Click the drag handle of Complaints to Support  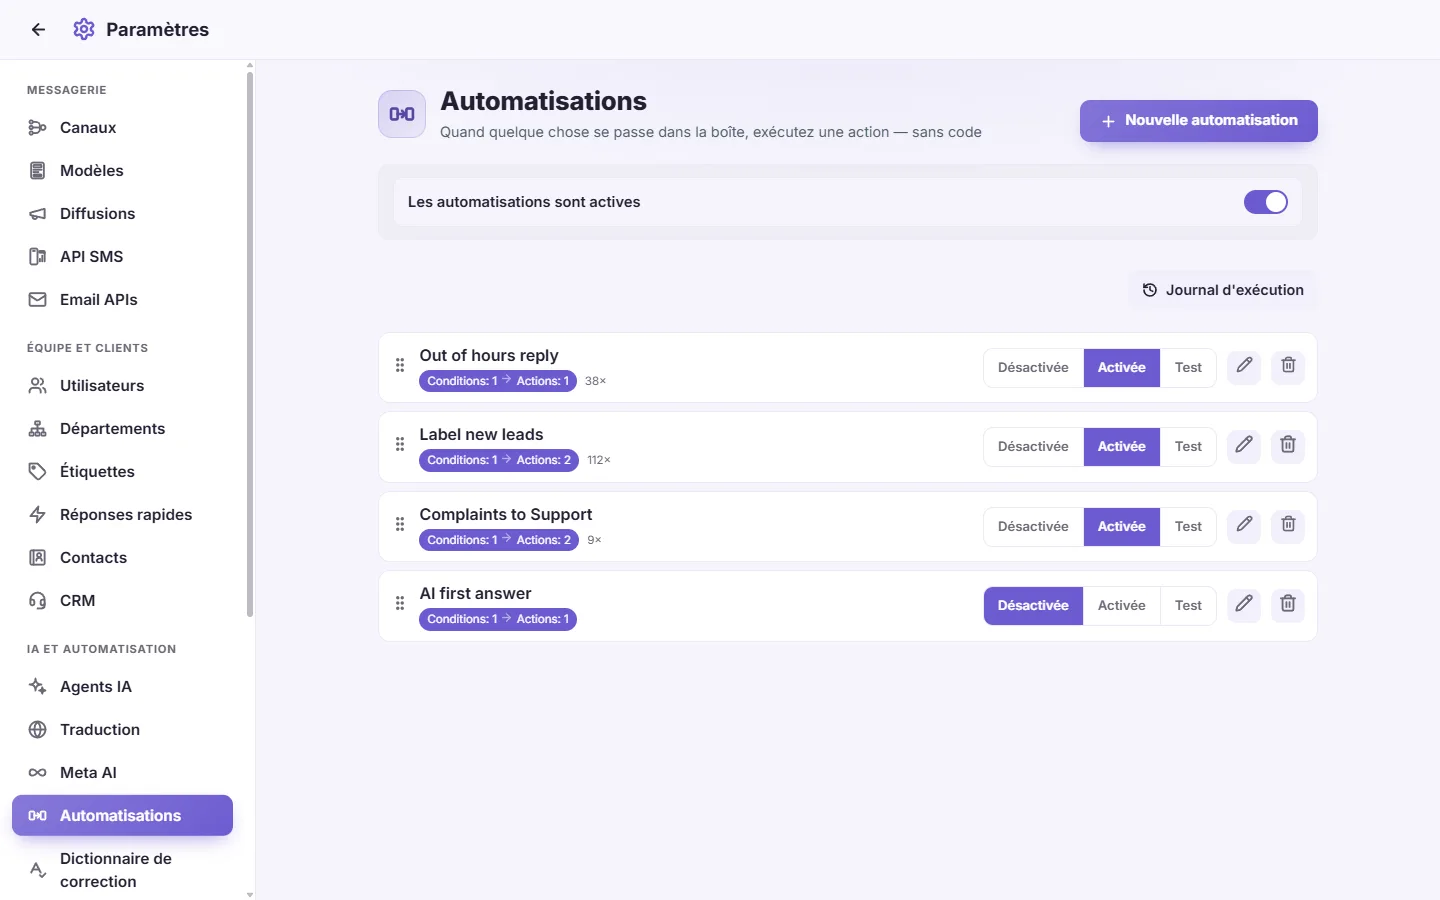coord(400,525)
